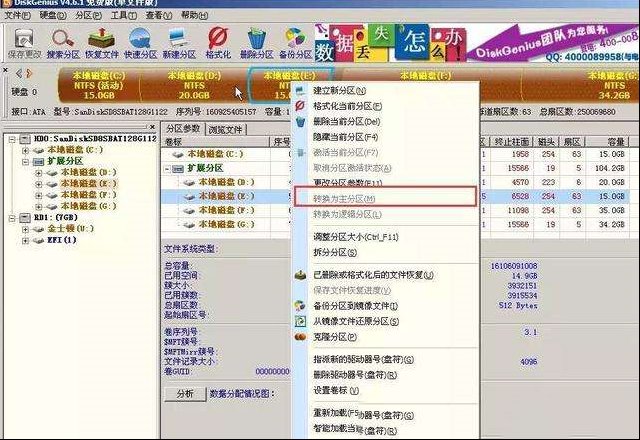The height and width of the screenshot is (440, 640).
Task: Launch the 恢复文件 file recovery tool
Action: tap(102, 43)
